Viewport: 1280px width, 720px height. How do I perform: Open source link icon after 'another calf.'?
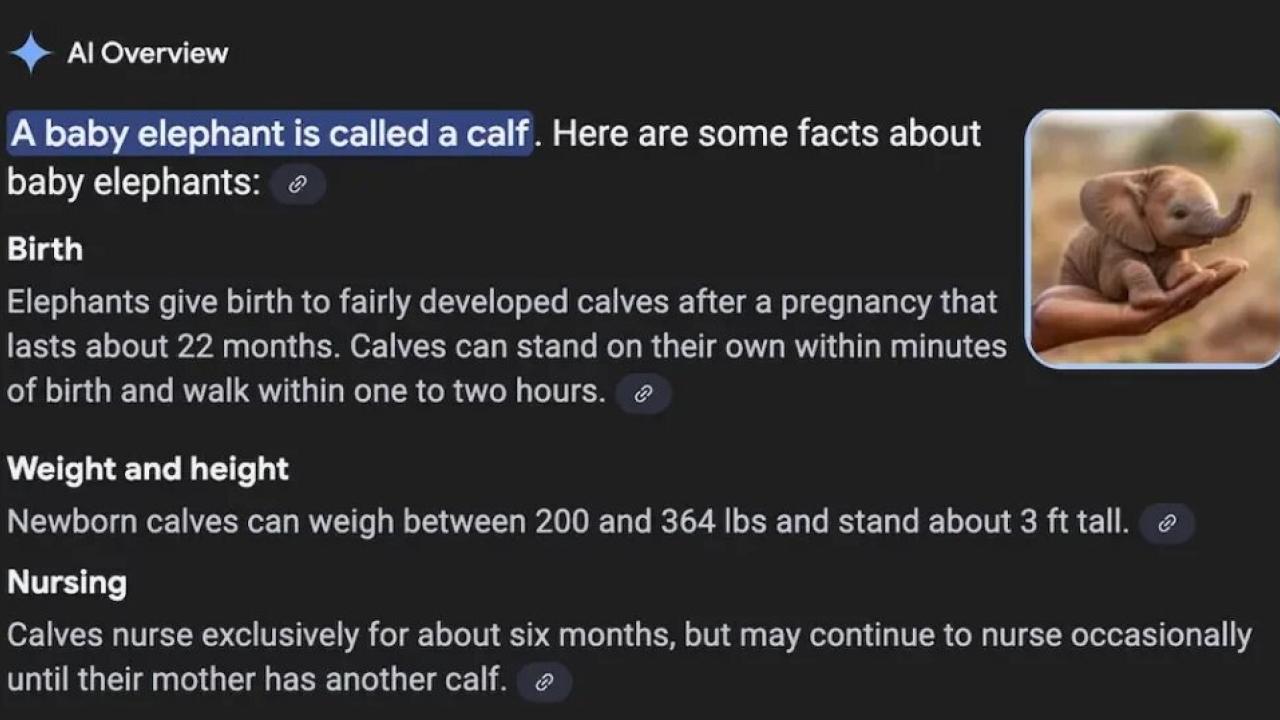[x=544, y=682]
